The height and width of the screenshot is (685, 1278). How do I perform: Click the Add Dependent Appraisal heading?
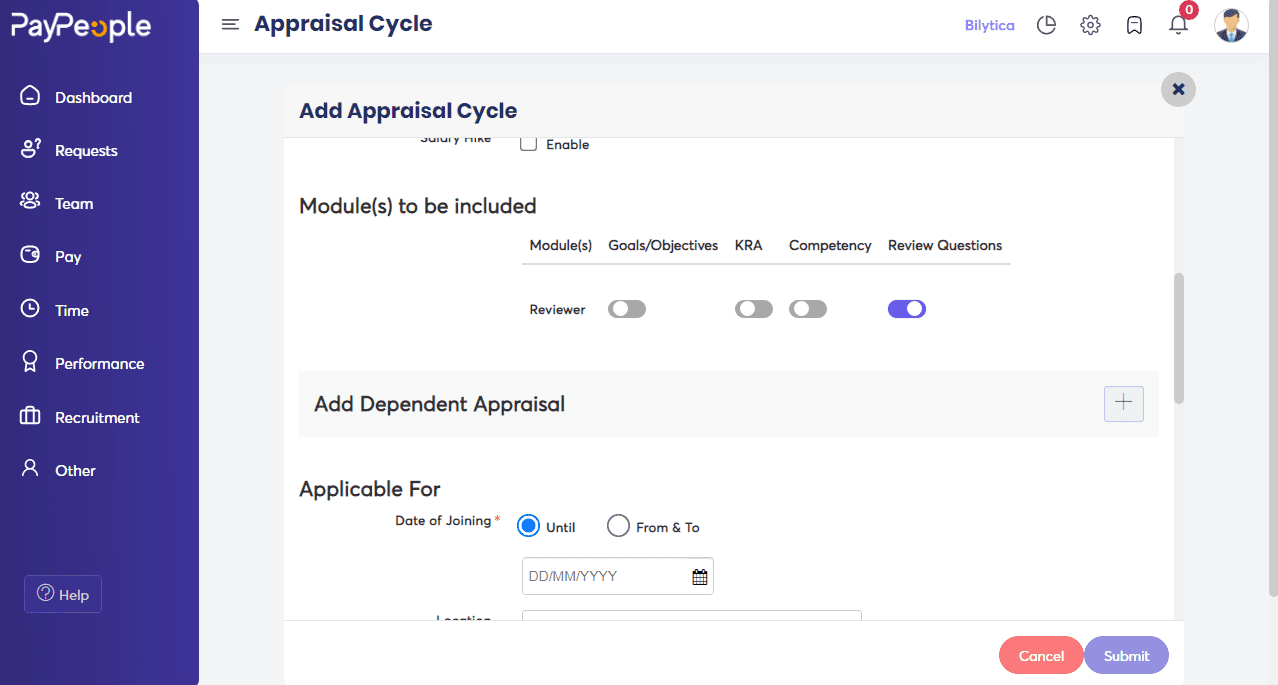click(x=439, y=404)
